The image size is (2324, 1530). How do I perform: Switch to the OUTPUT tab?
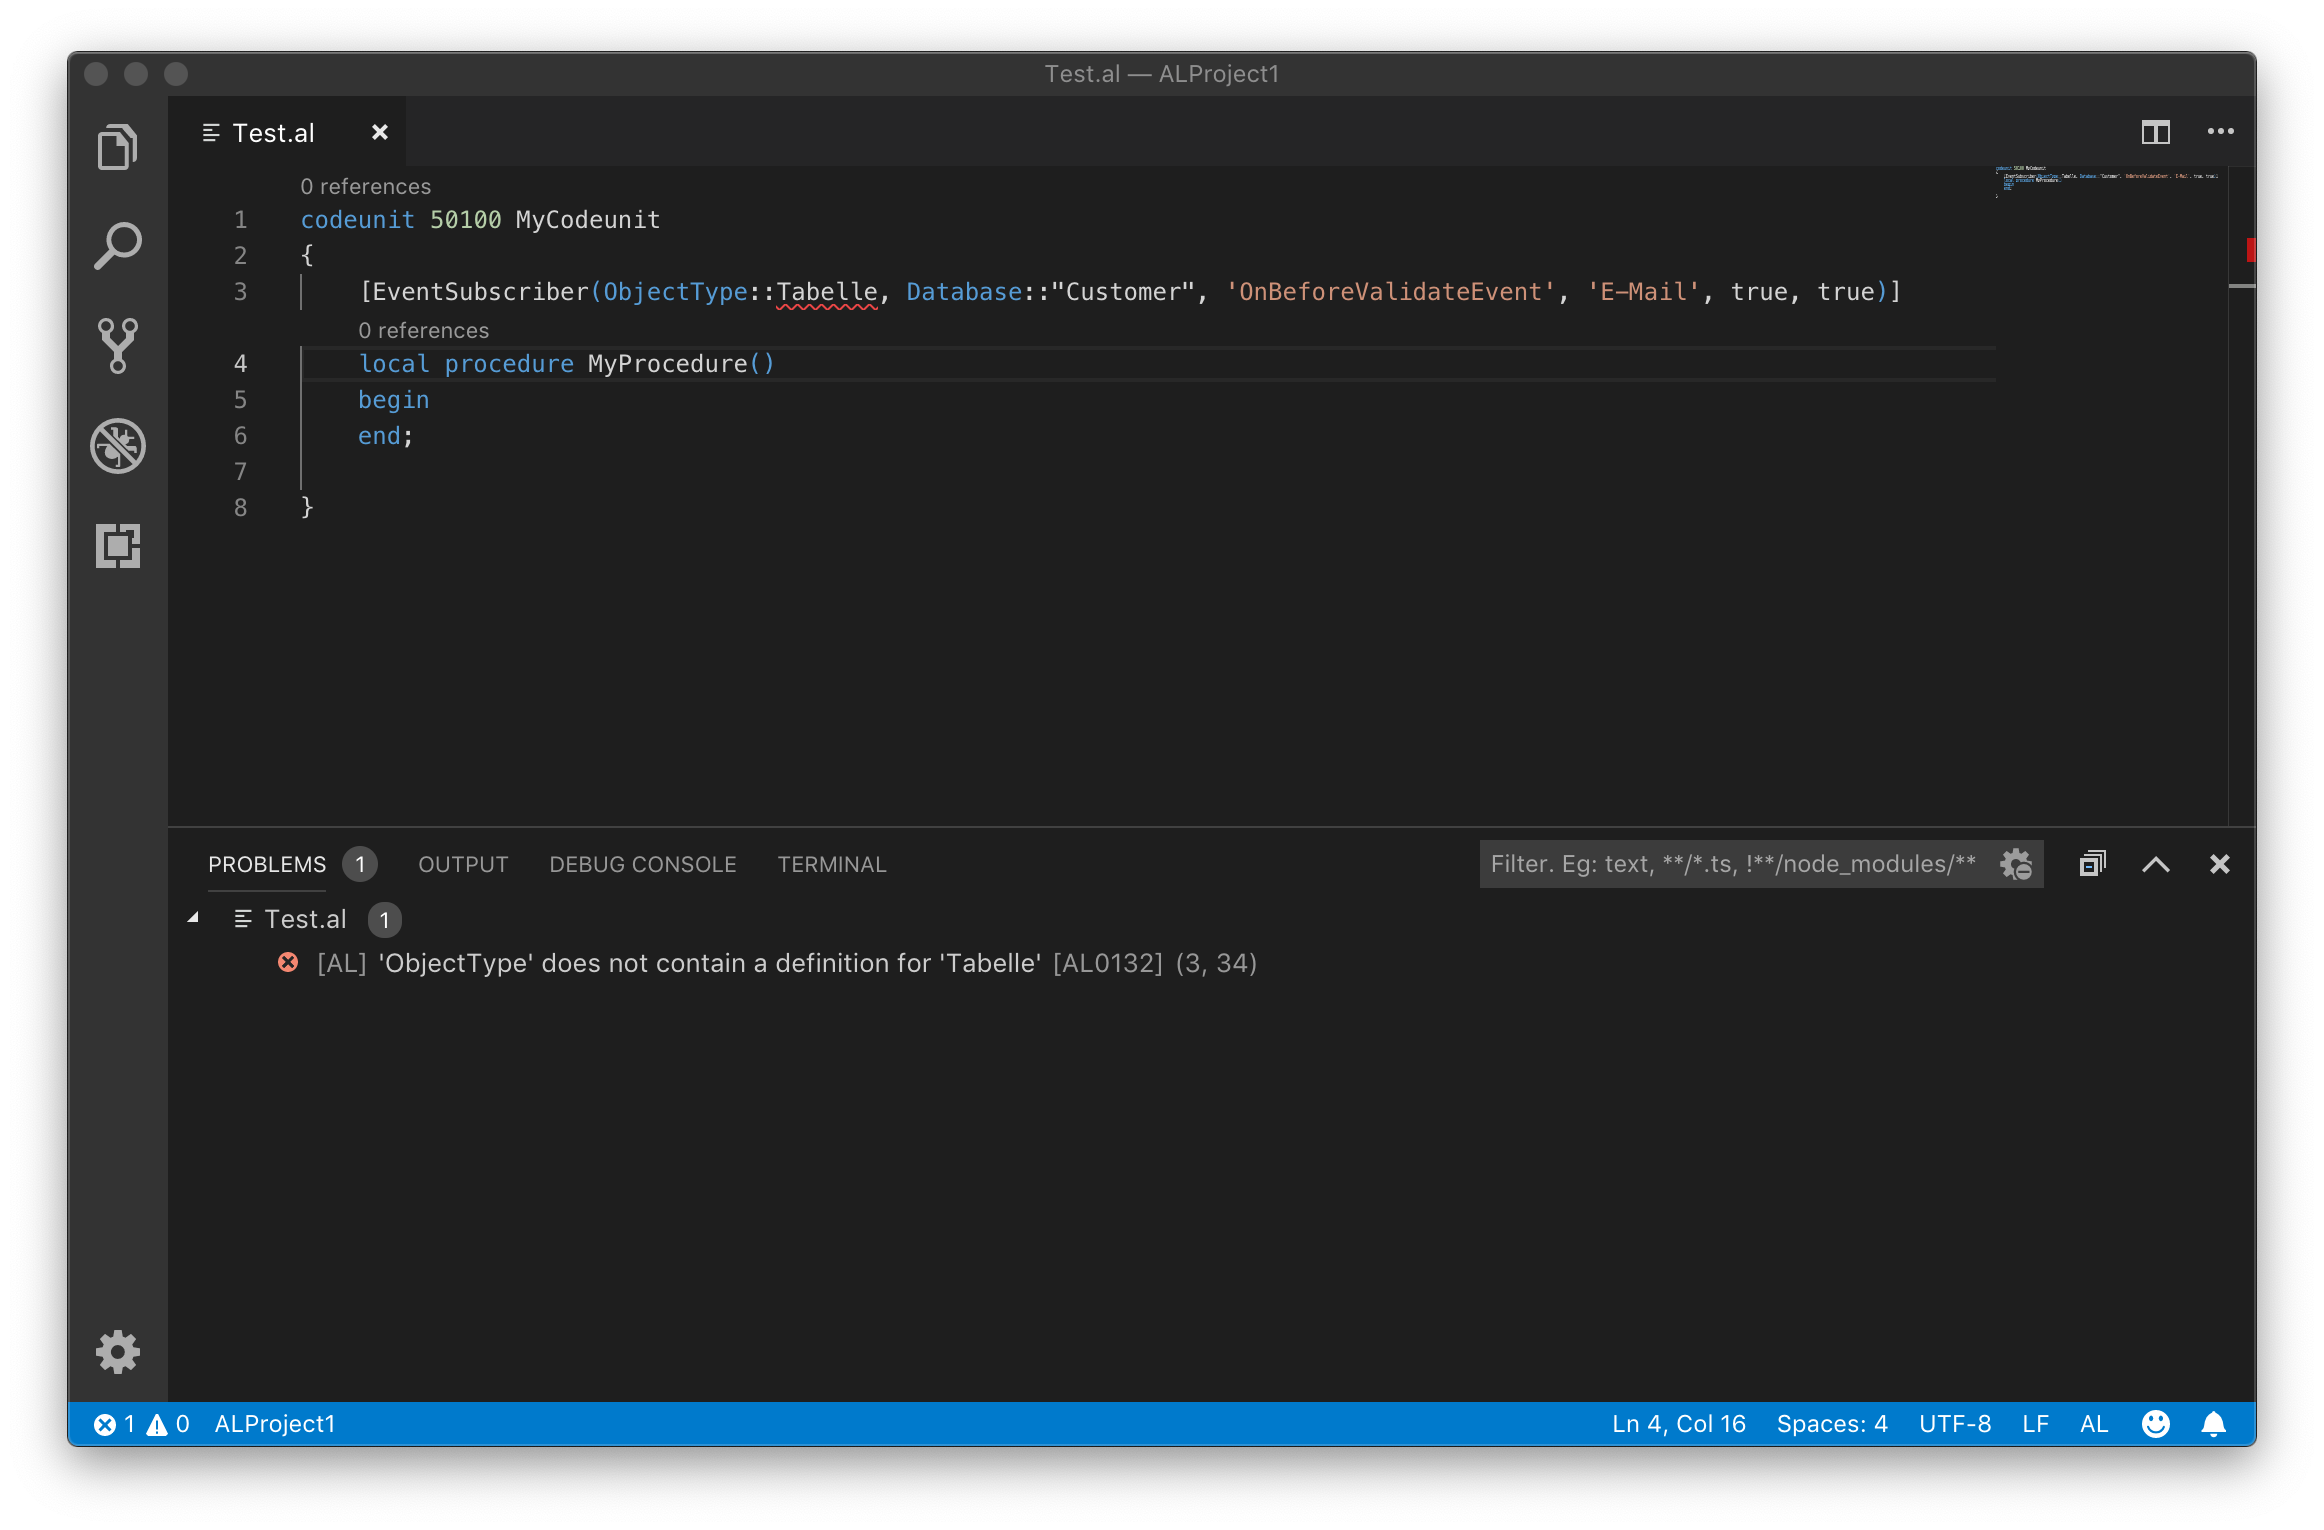pyautogui.click(x=463, y=864)
